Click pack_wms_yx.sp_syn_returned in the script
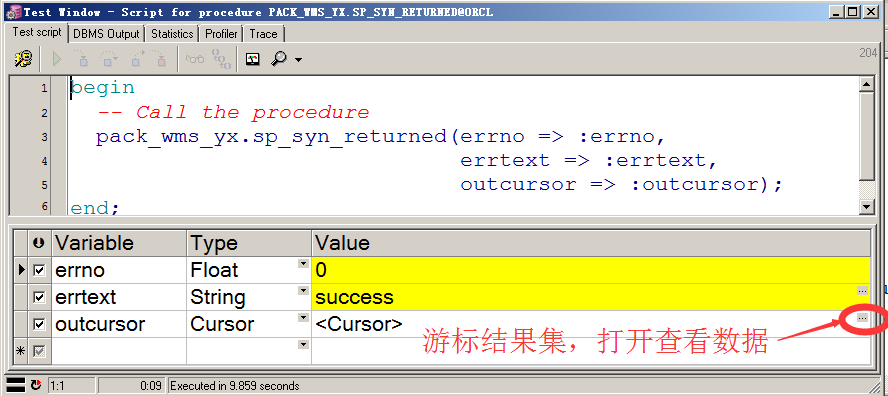This screenshot has width=888, height=396. [271, 137]
